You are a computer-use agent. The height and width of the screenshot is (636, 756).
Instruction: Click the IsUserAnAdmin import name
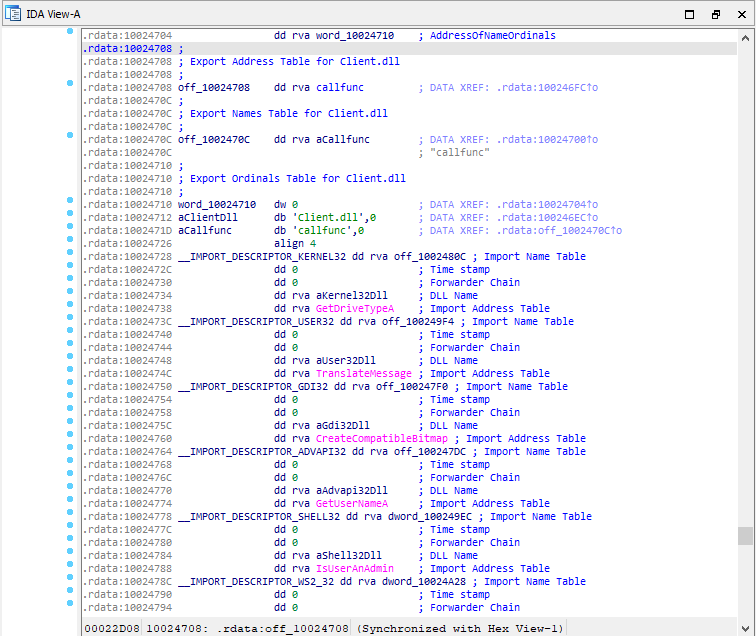355,569
